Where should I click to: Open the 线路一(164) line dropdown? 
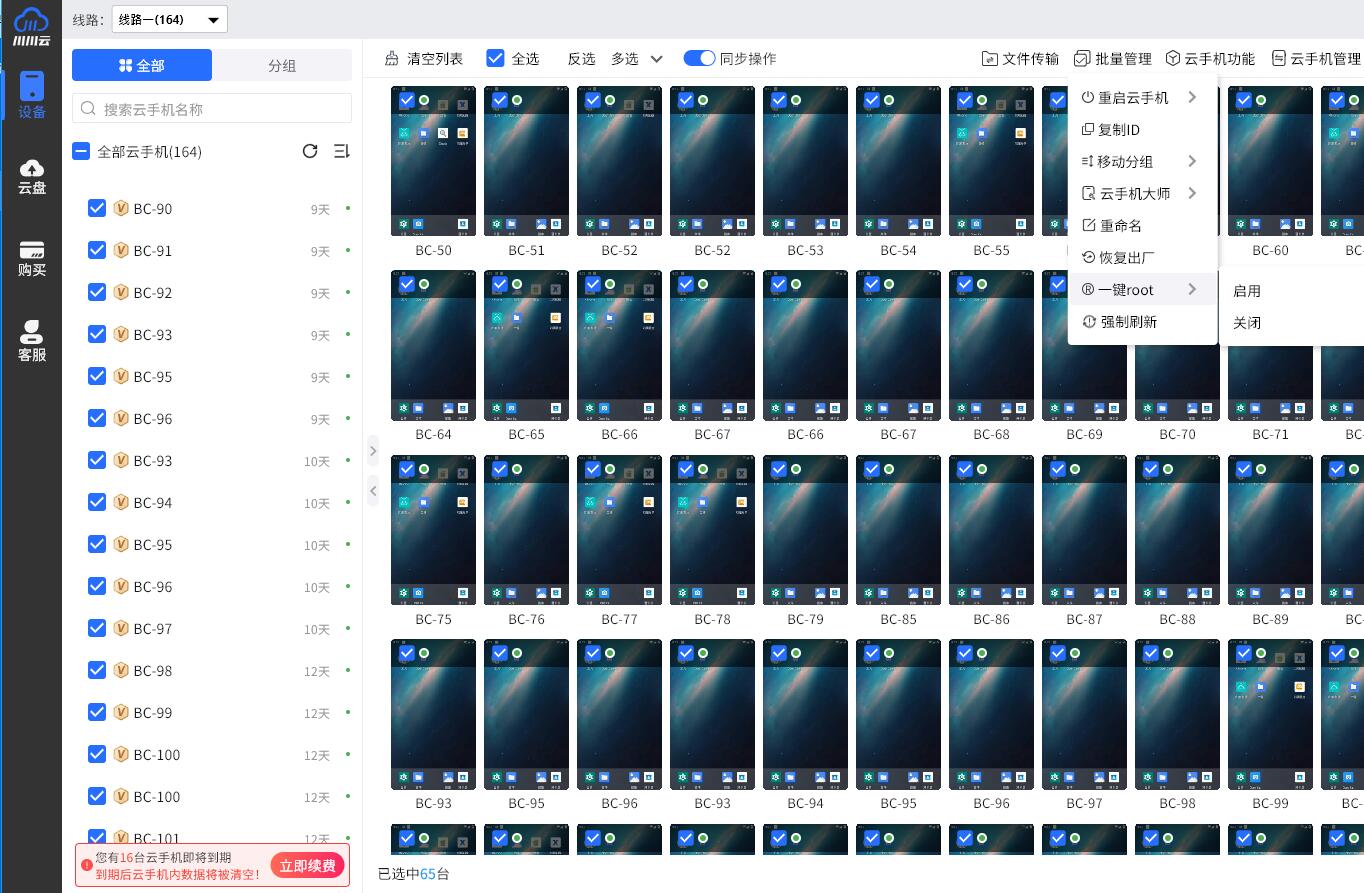coord(169,19)
